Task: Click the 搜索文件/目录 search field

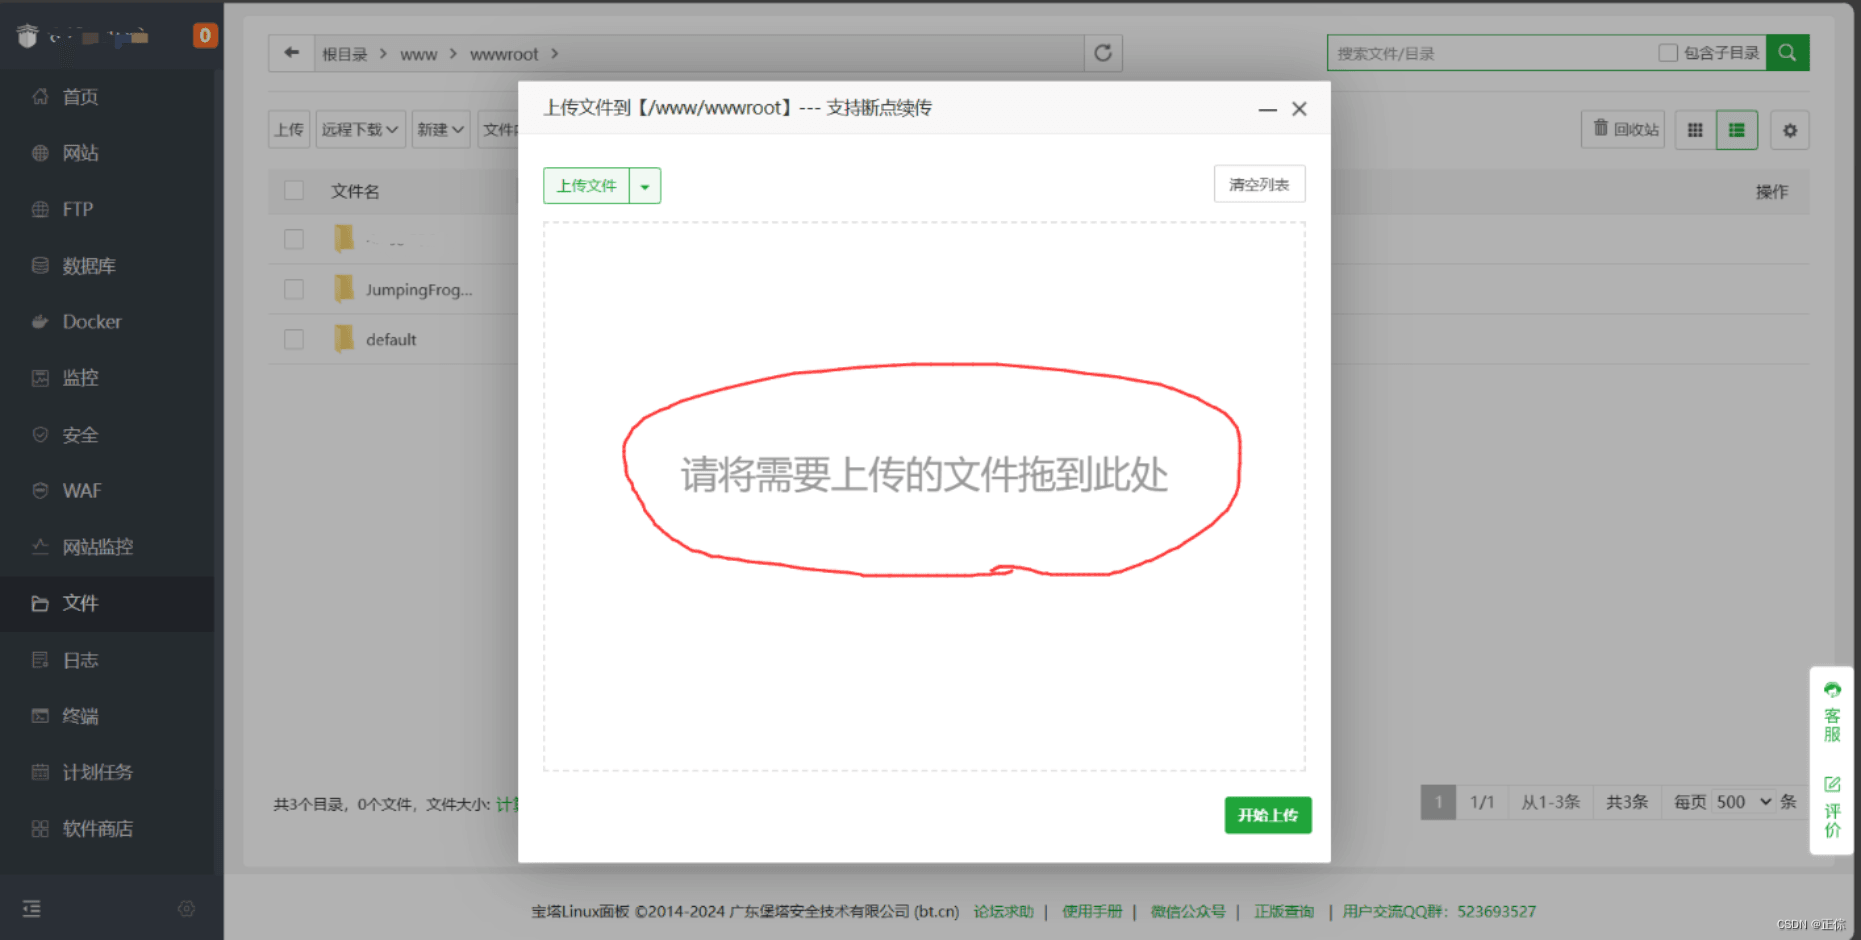Action: pos(1490,53)
